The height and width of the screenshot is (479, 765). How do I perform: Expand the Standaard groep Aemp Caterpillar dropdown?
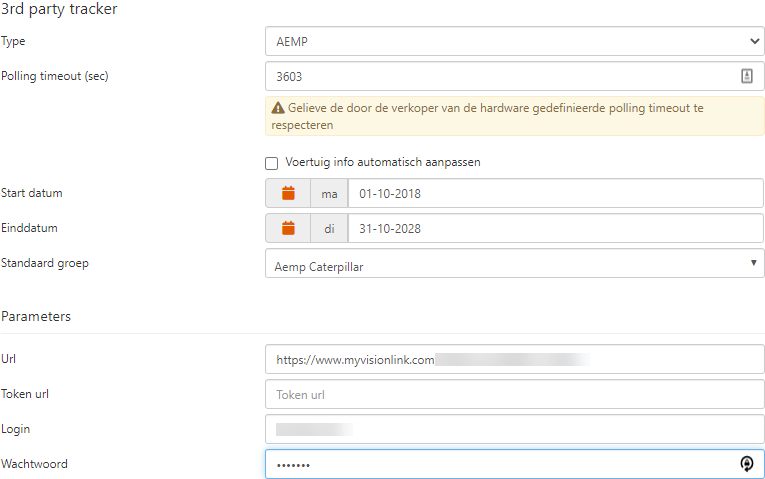[514, 263]
